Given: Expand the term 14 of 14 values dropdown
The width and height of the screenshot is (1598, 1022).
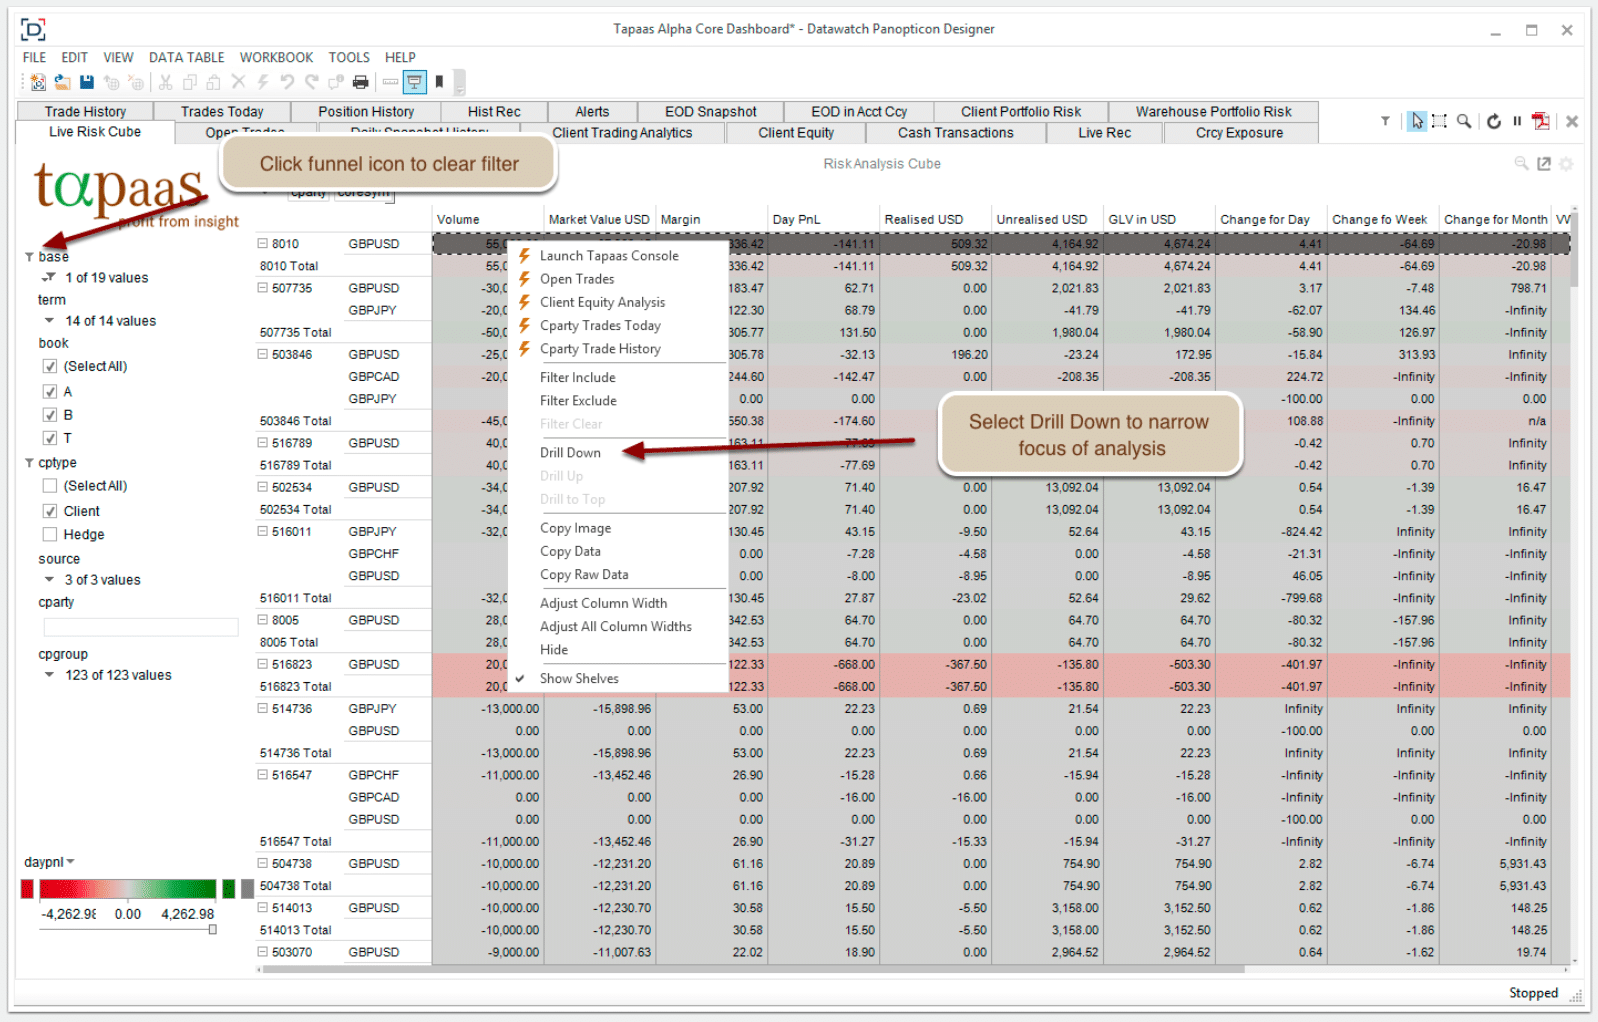Looking at the screenshot, I should coord(49,321).
